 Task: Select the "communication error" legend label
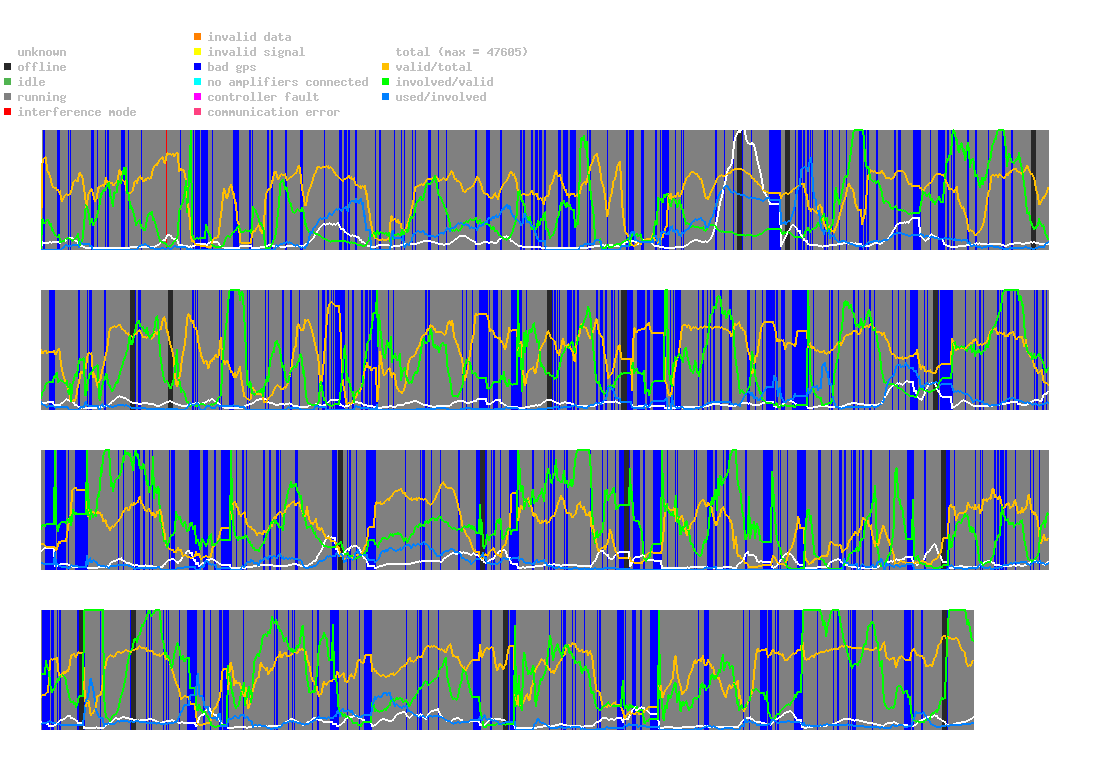point(274,112)
